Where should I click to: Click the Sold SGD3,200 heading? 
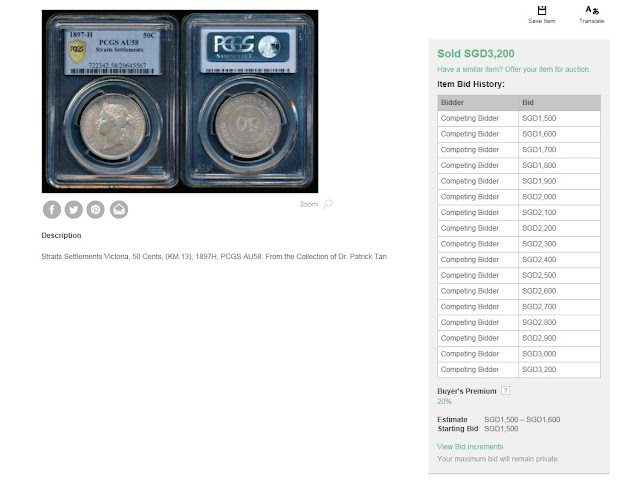click(x=476, y=53)
